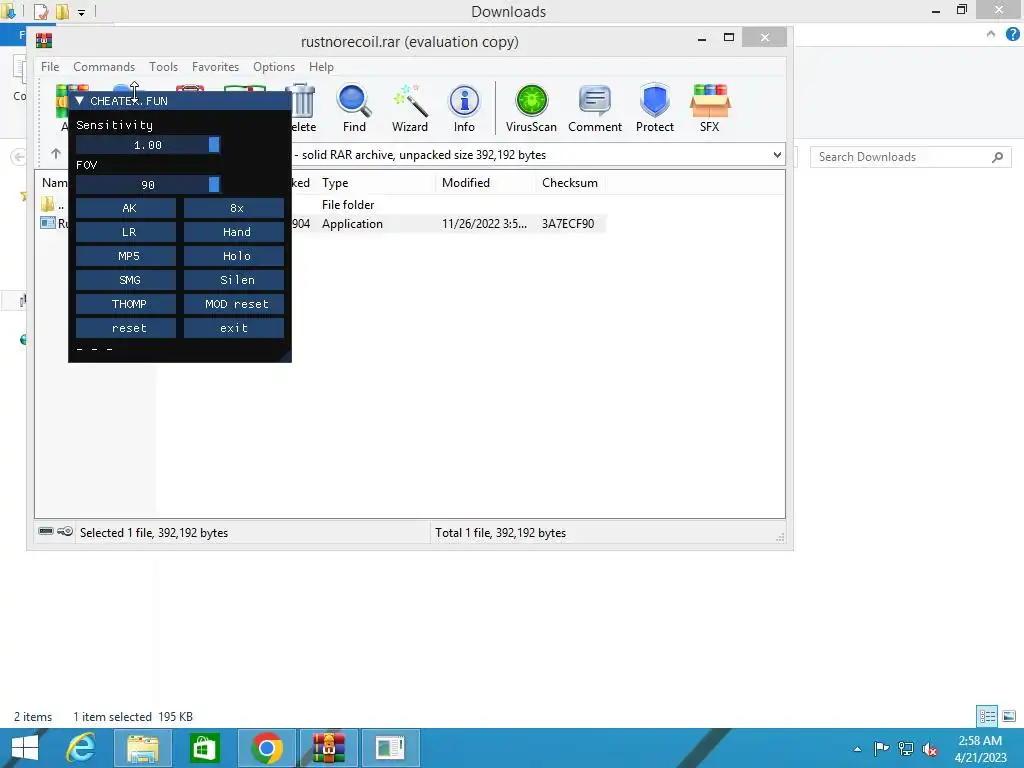Click the 8x button
1024x768 pixels.
(x=234, y=208)
